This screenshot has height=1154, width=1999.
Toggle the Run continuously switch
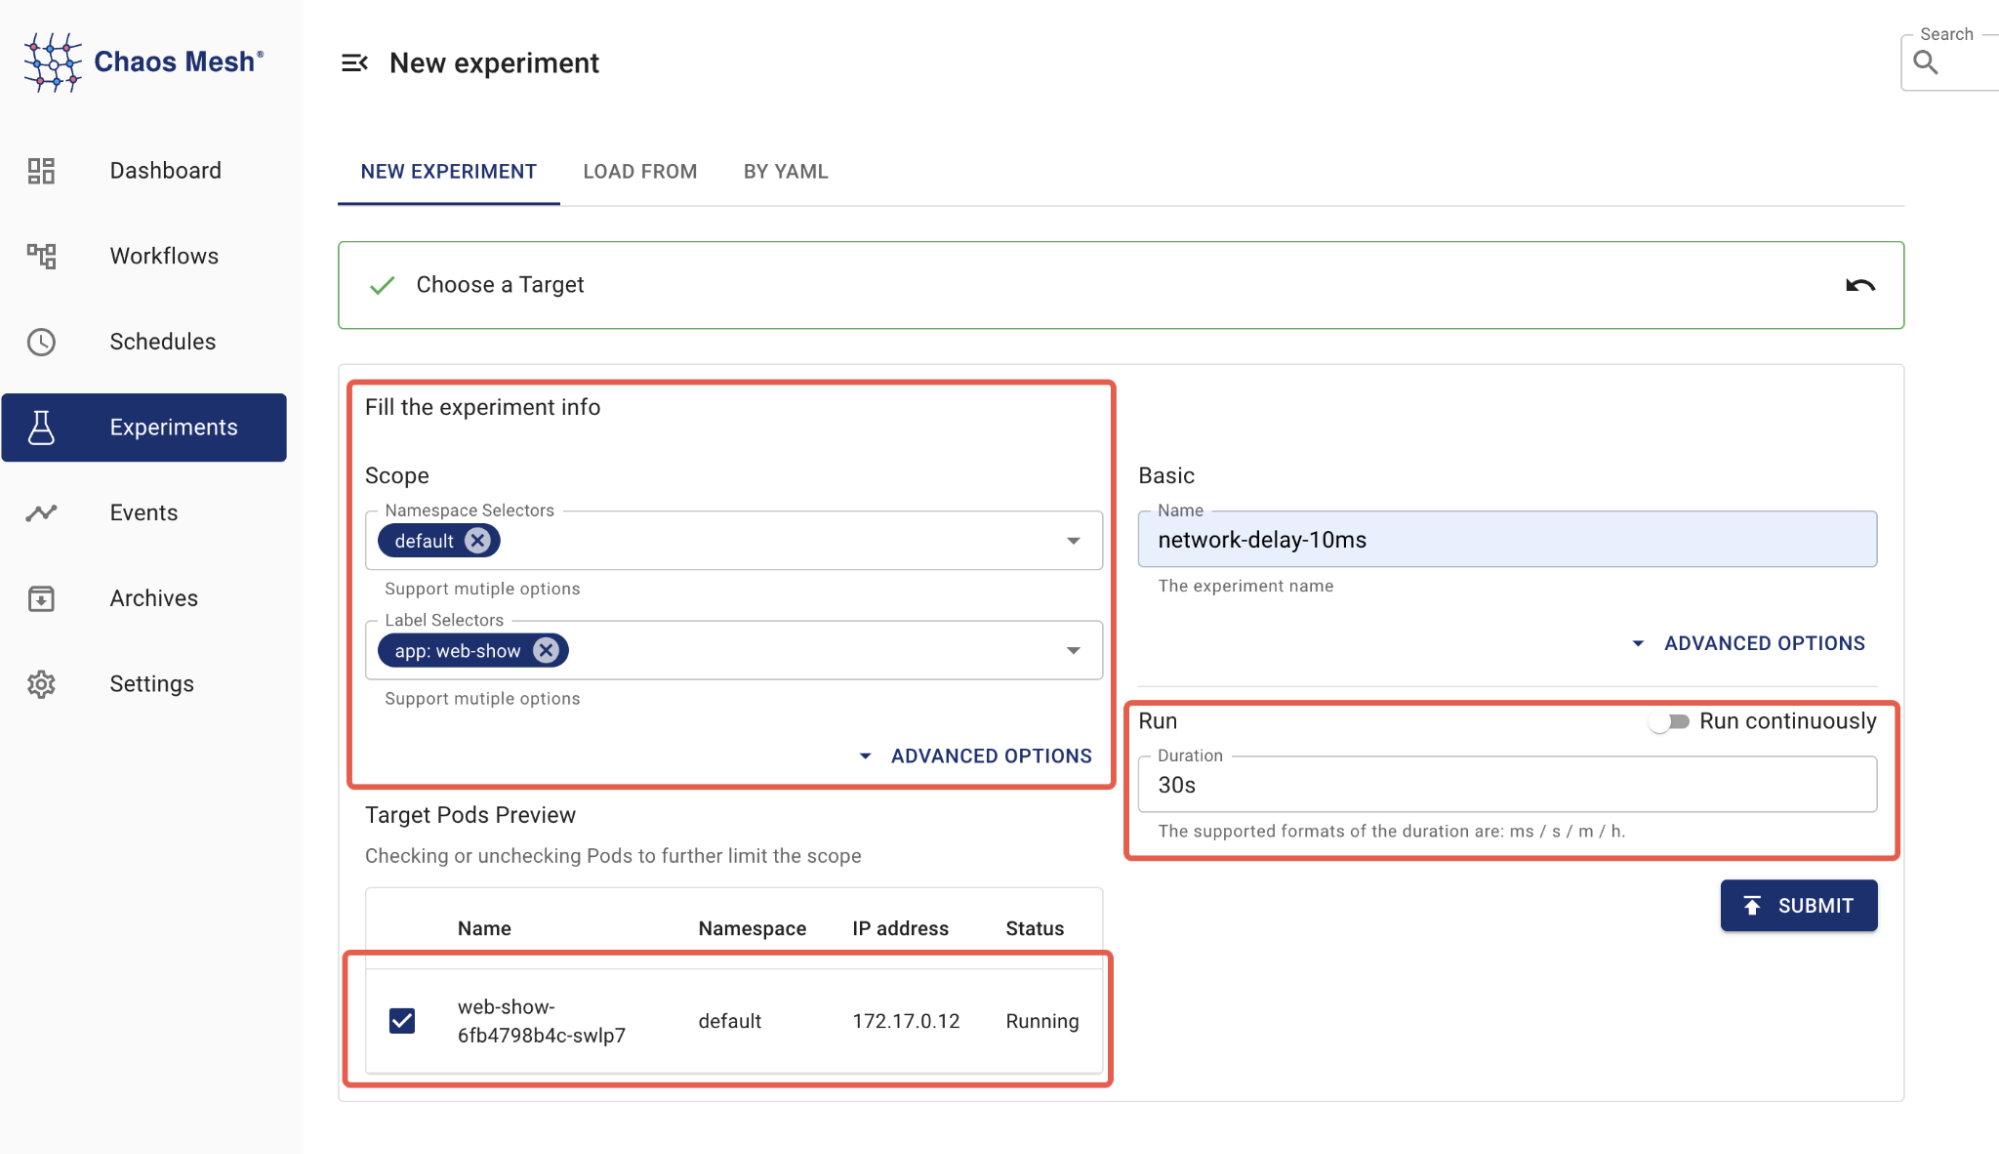coord(1669,722)
